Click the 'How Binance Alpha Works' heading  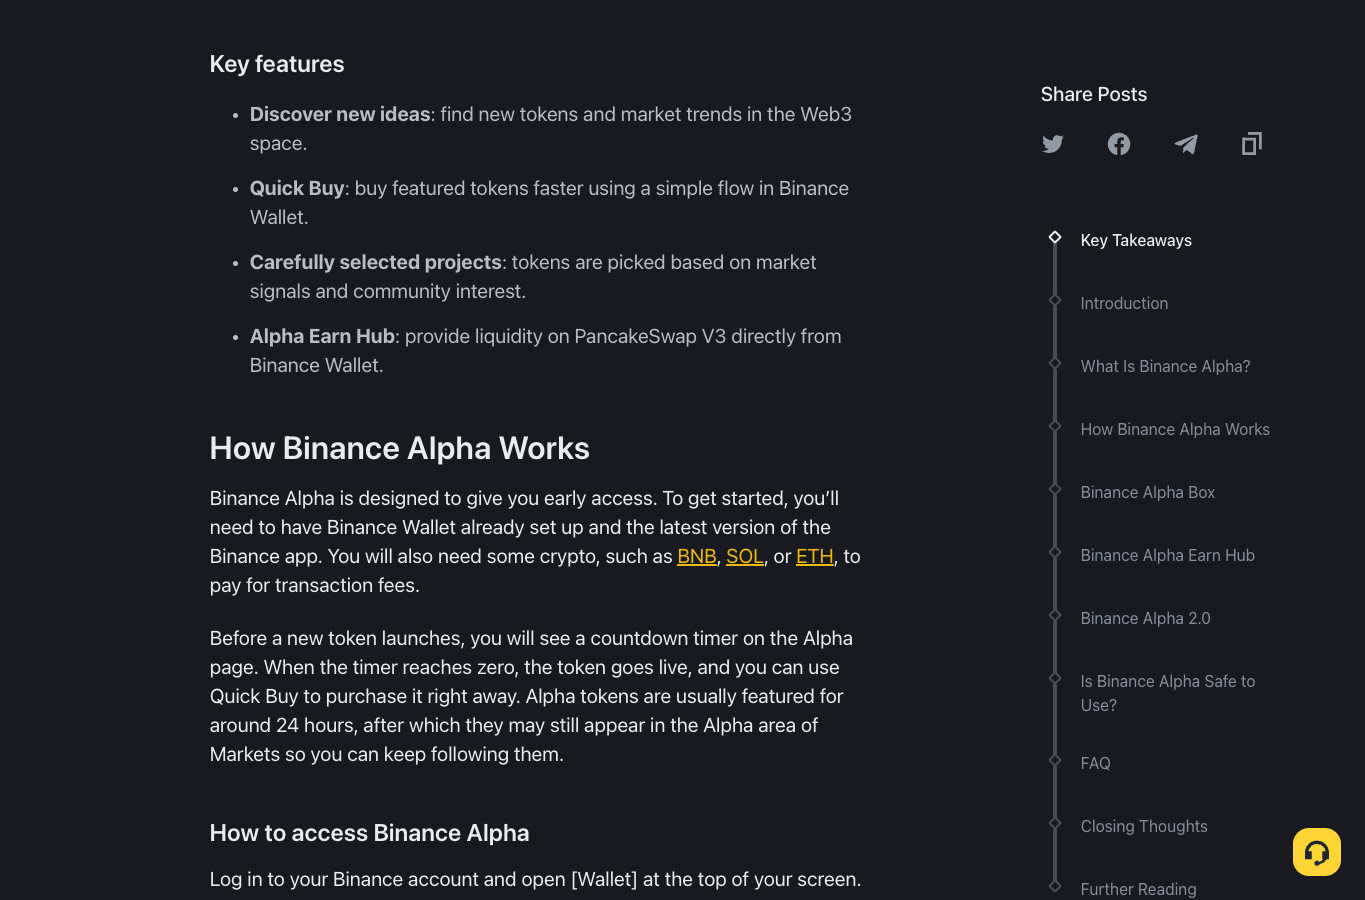click(x=399, y=448)
